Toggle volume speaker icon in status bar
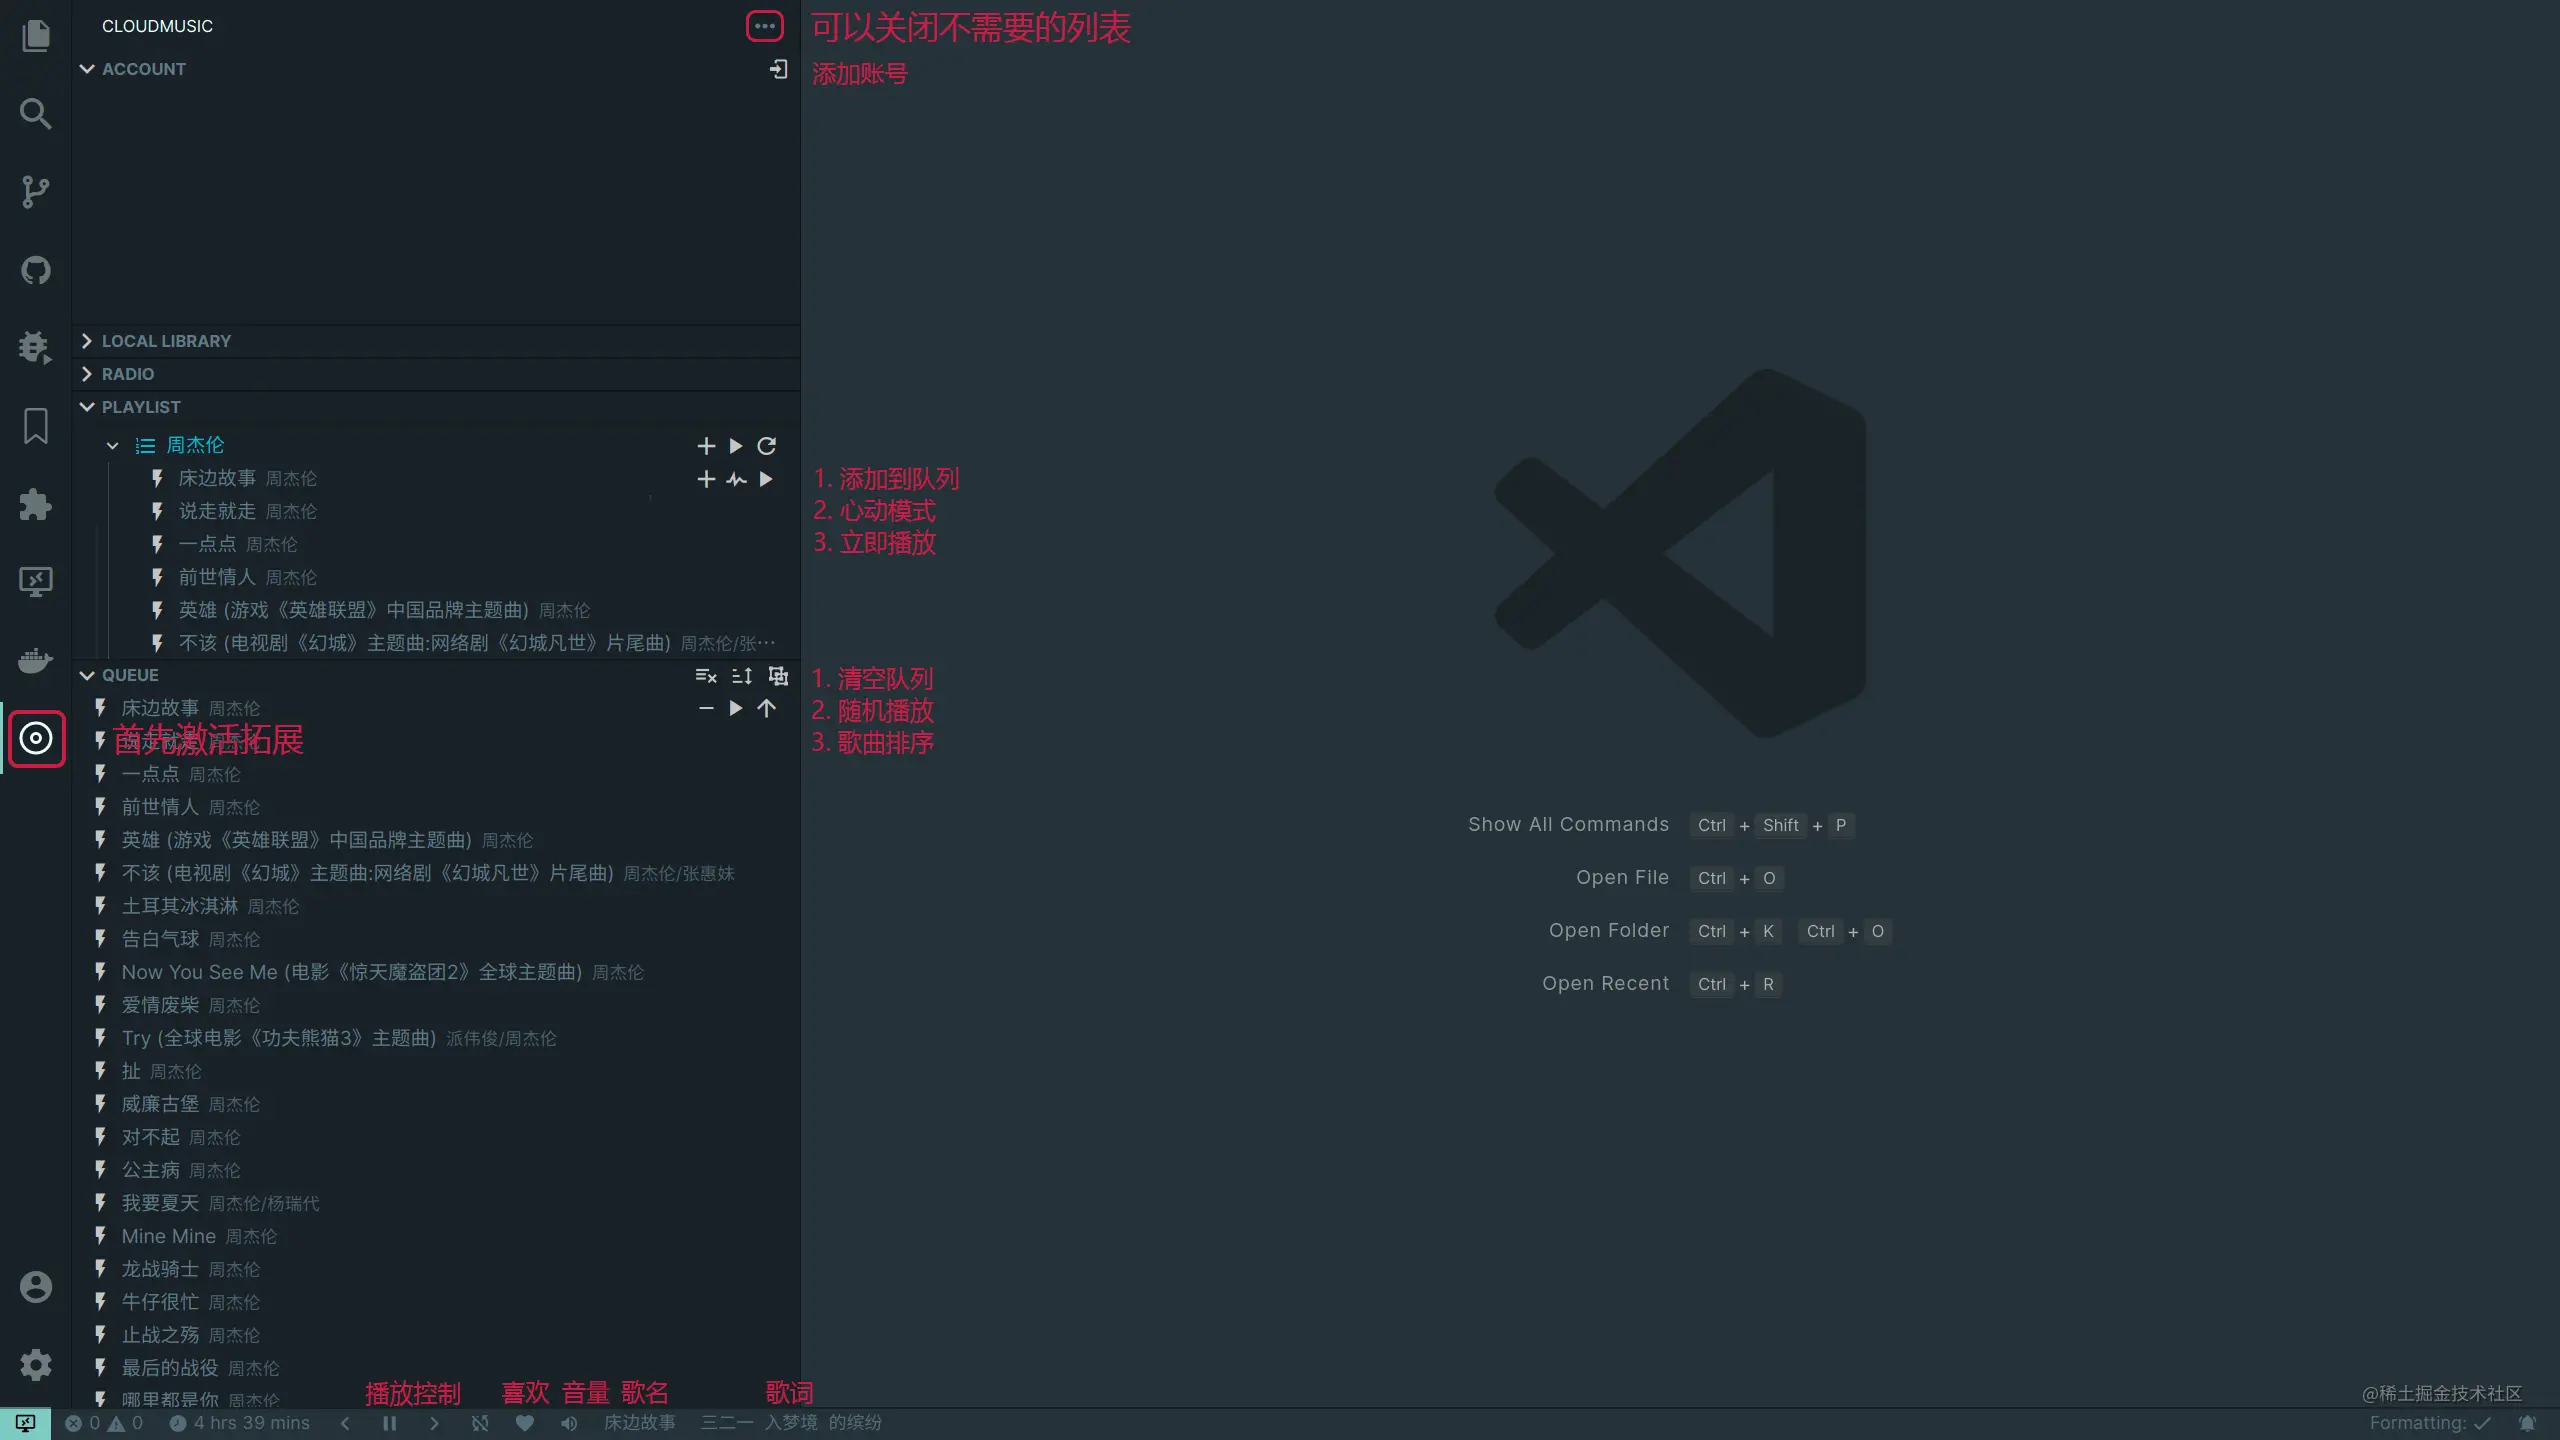The image size is (2560, 1440). coord(569,1423)
